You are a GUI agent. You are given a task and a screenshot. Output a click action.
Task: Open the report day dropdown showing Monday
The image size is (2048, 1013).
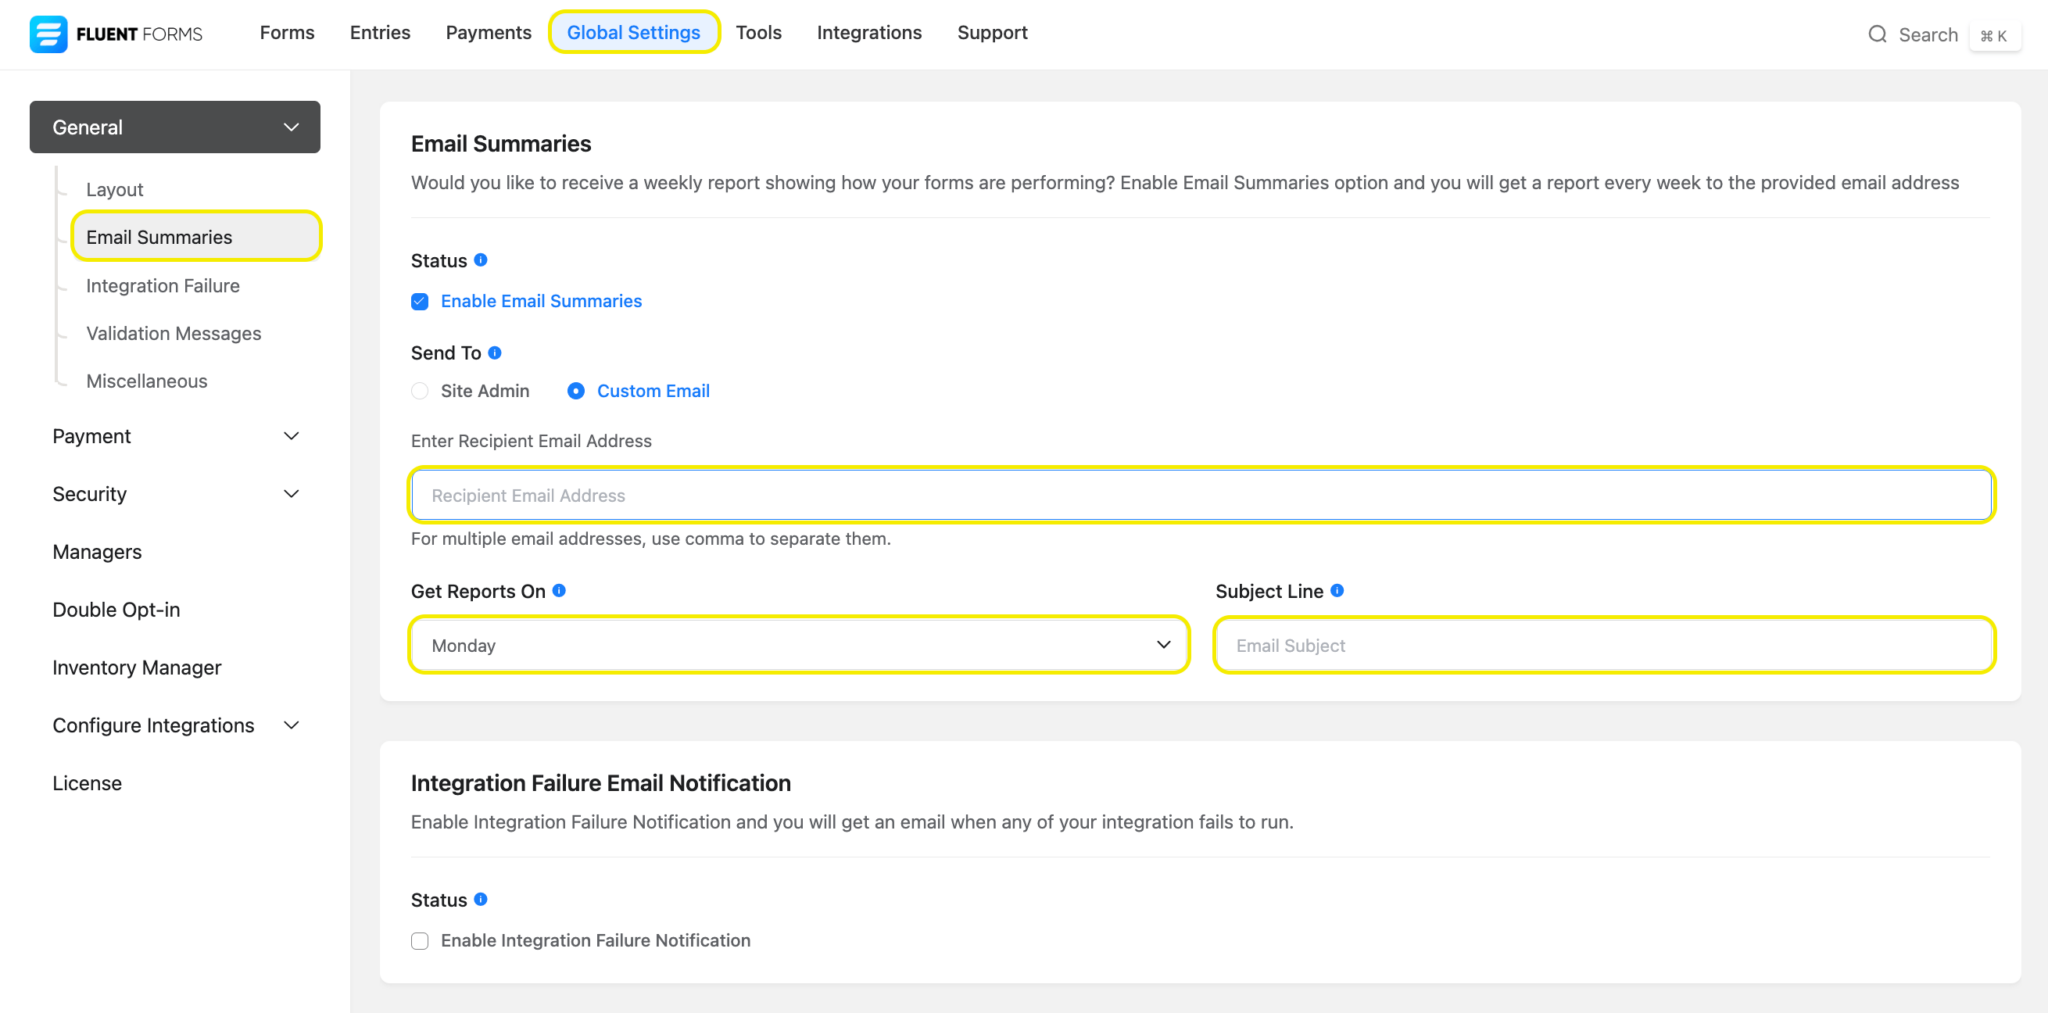point(797,645)
